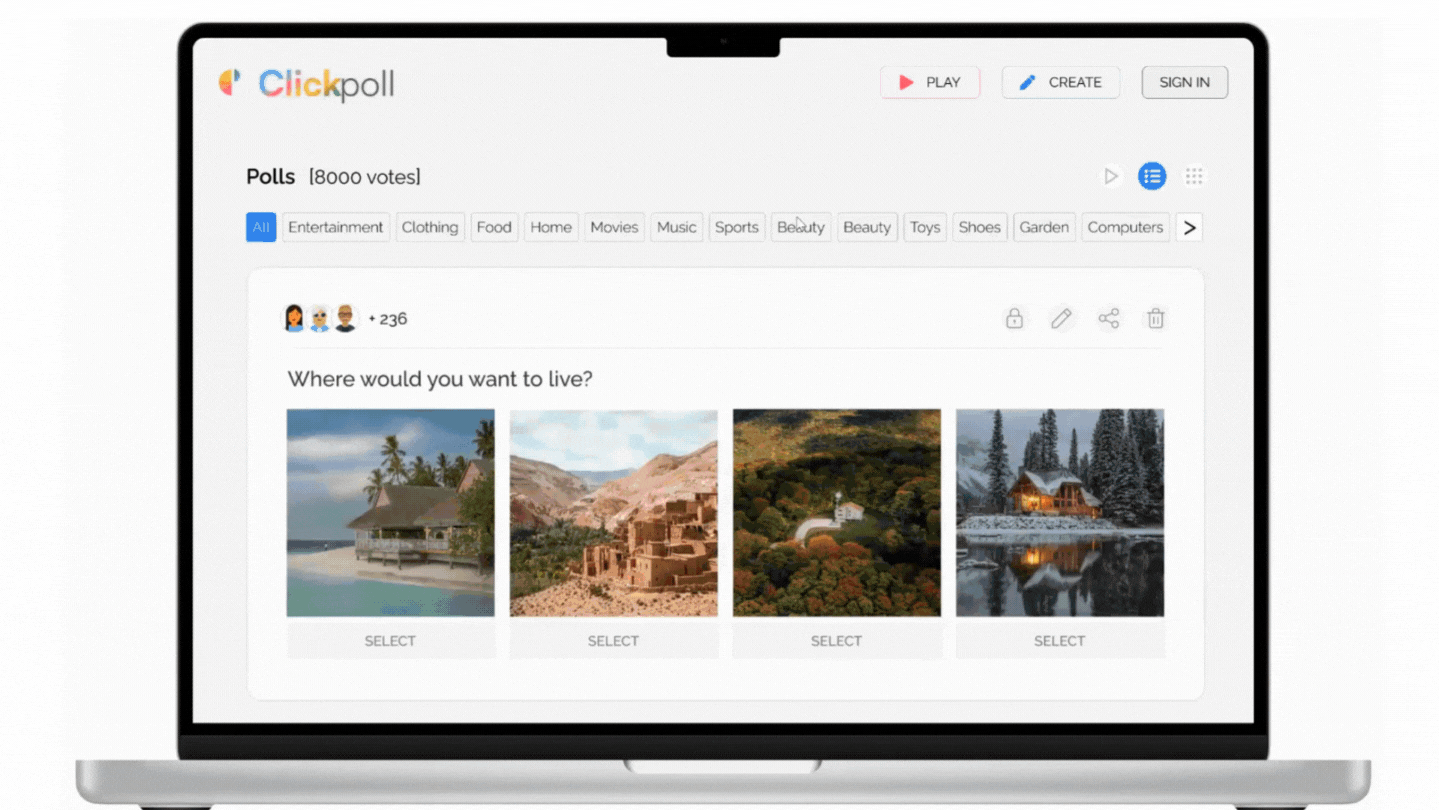Screen dimensions: 1439x810
Task: Select the beach house option
Action: click(x=390, y=641)
